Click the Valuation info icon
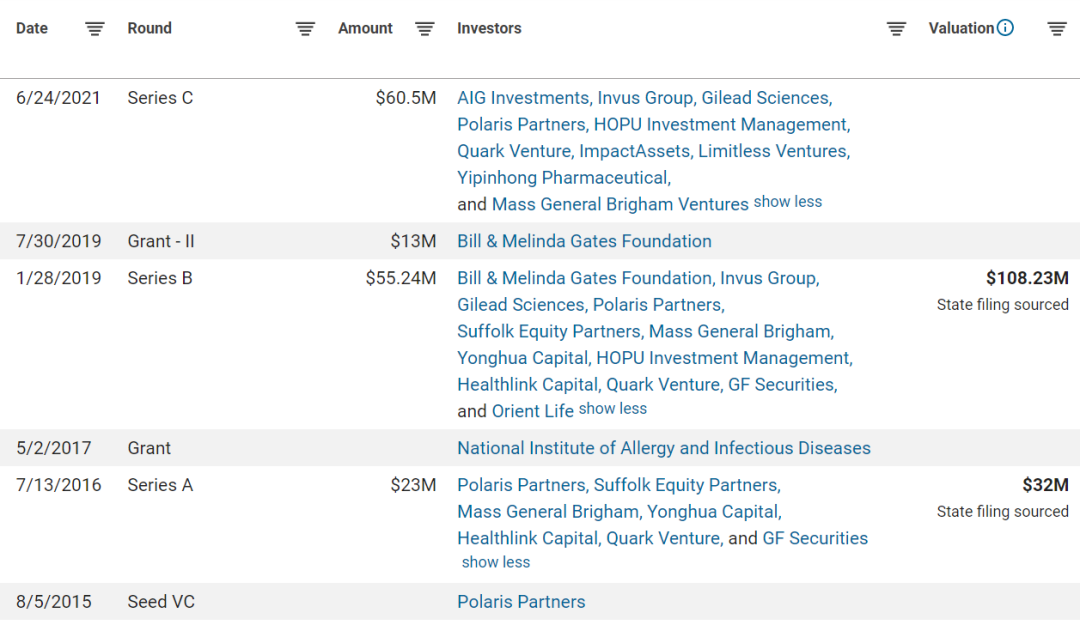1080x625 pixels. pos(1006,28)
